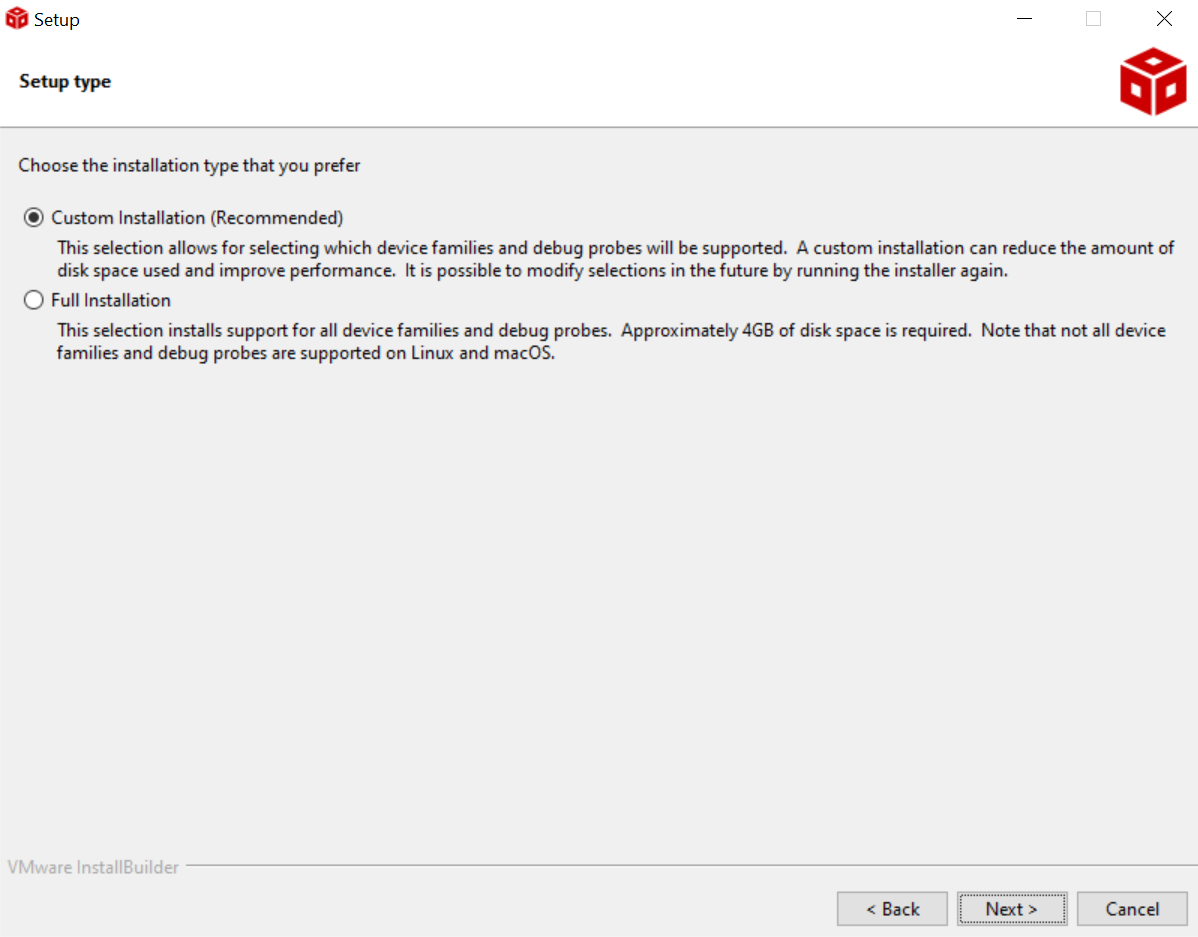Click the red cube icon in the title bar
Image resolution: width=1198 pixels, height=937 pixels.
(x=16, y=18)
